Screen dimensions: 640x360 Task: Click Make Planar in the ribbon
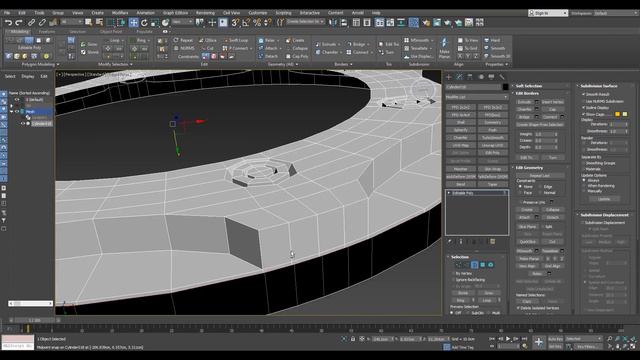444,48
